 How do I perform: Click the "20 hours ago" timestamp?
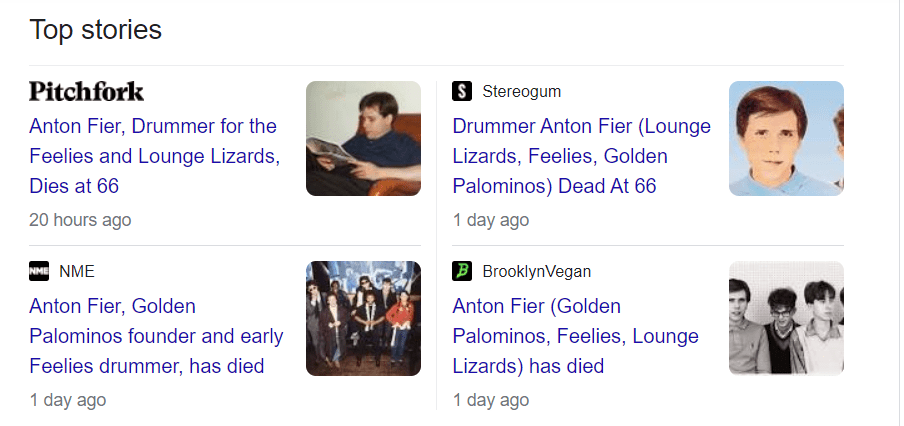click(x=80, y=220)
